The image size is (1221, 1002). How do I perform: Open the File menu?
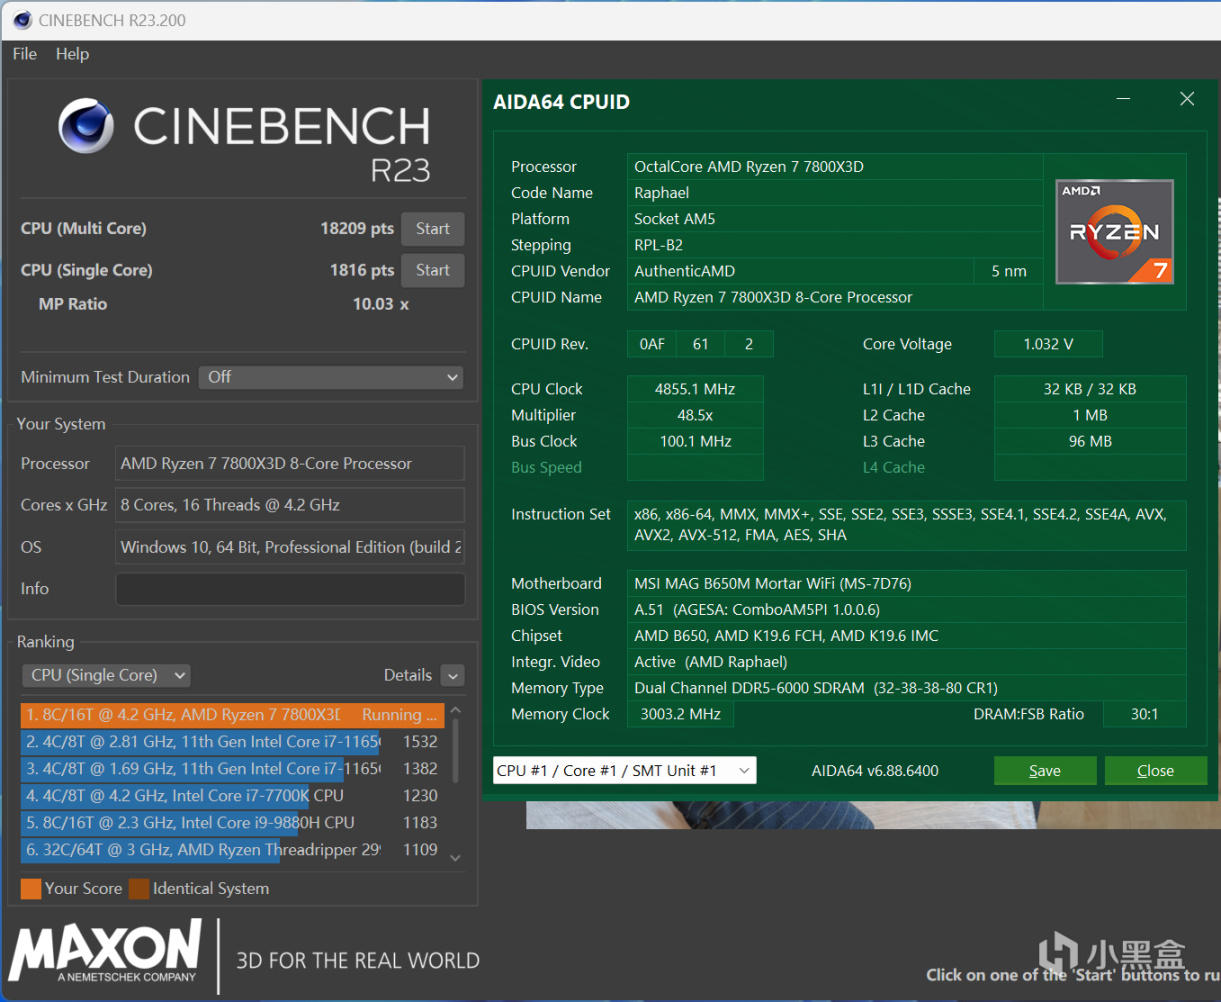pos(24,54)
